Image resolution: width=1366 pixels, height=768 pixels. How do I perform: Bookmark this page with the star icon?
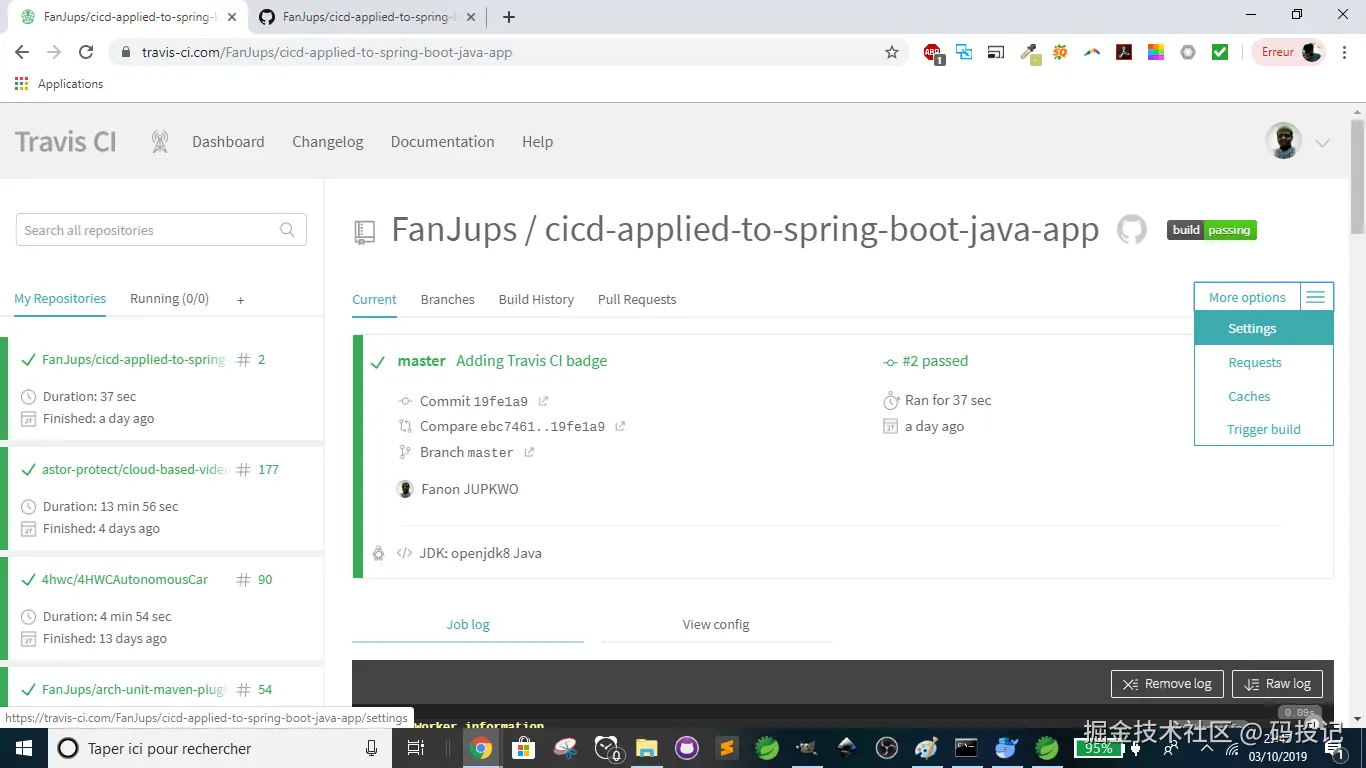[892, 52]
